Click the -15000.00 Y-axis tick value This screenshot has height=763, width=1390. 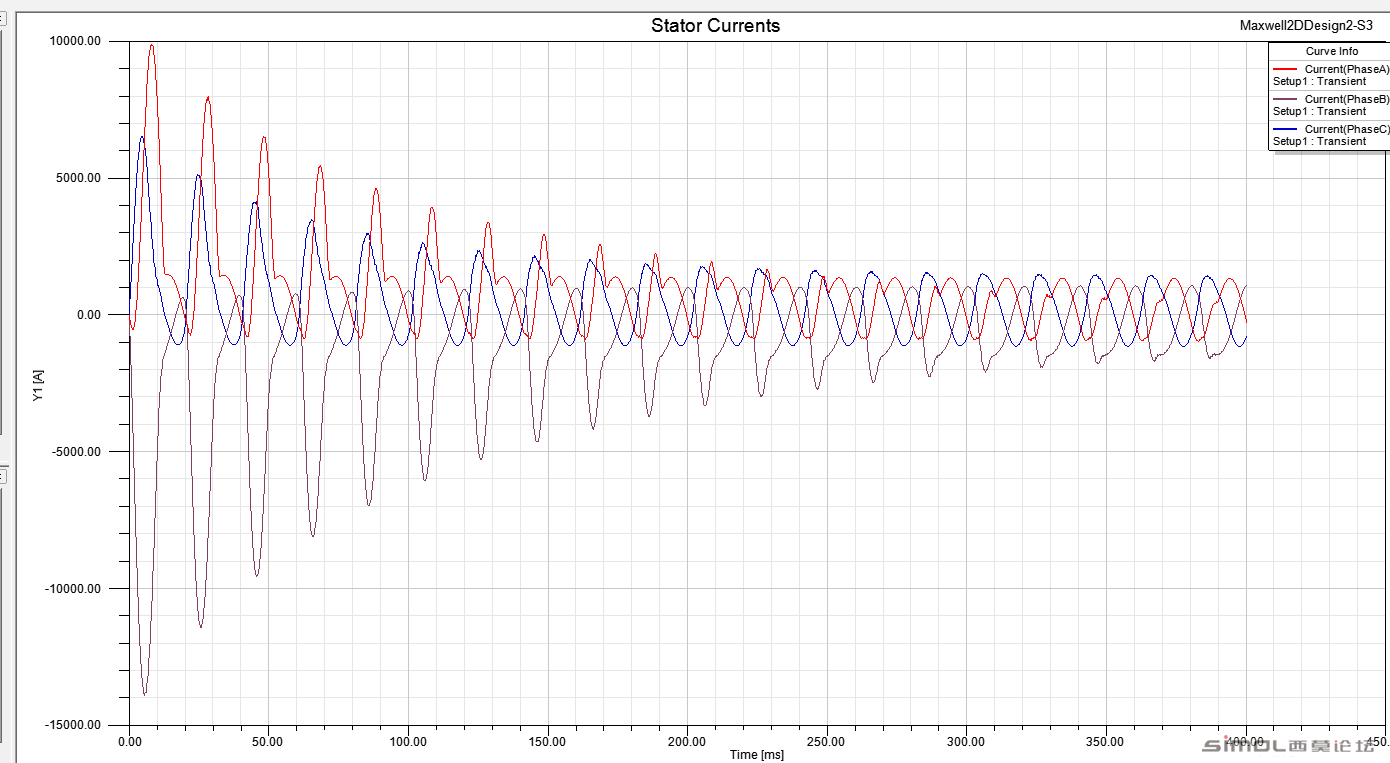(x=74, y=724)
